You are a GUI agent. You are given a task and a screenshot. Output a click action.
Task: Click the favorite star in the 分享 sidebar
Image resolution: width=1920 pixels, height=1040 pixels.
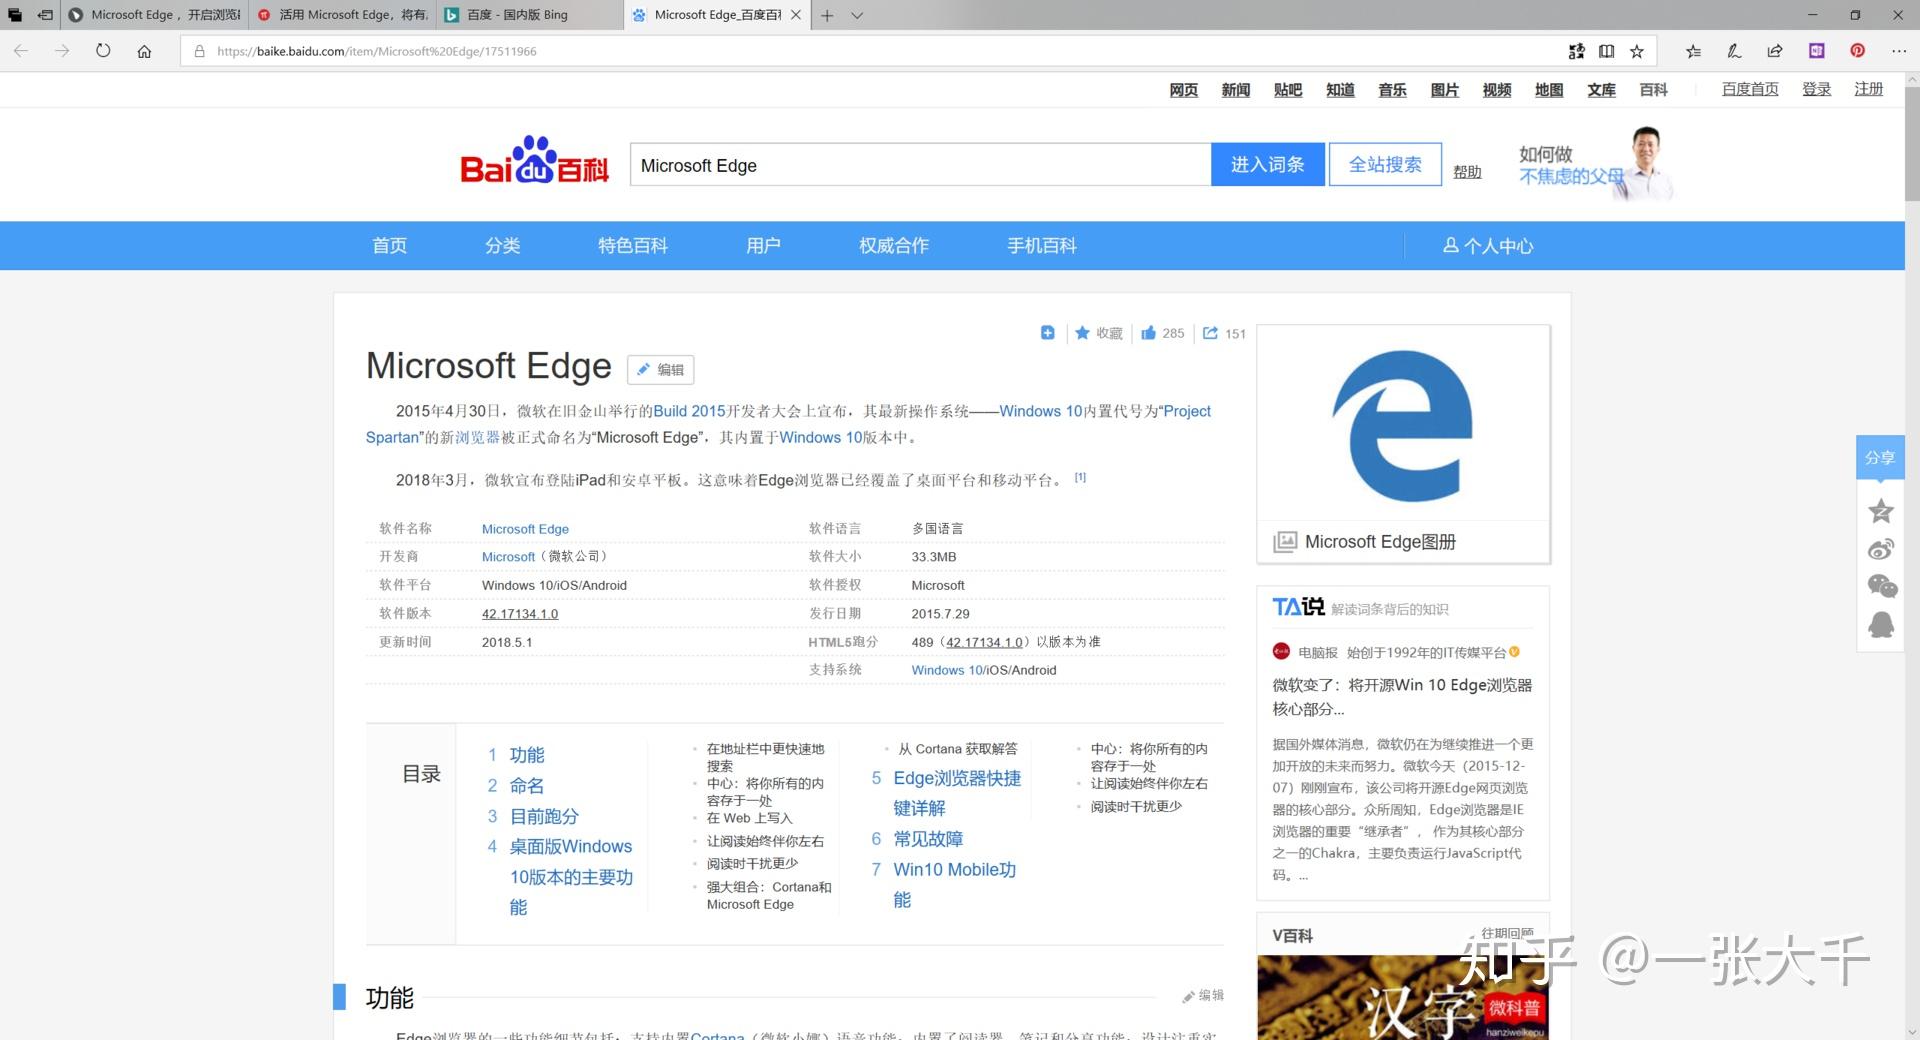(x=1880, y=511)
